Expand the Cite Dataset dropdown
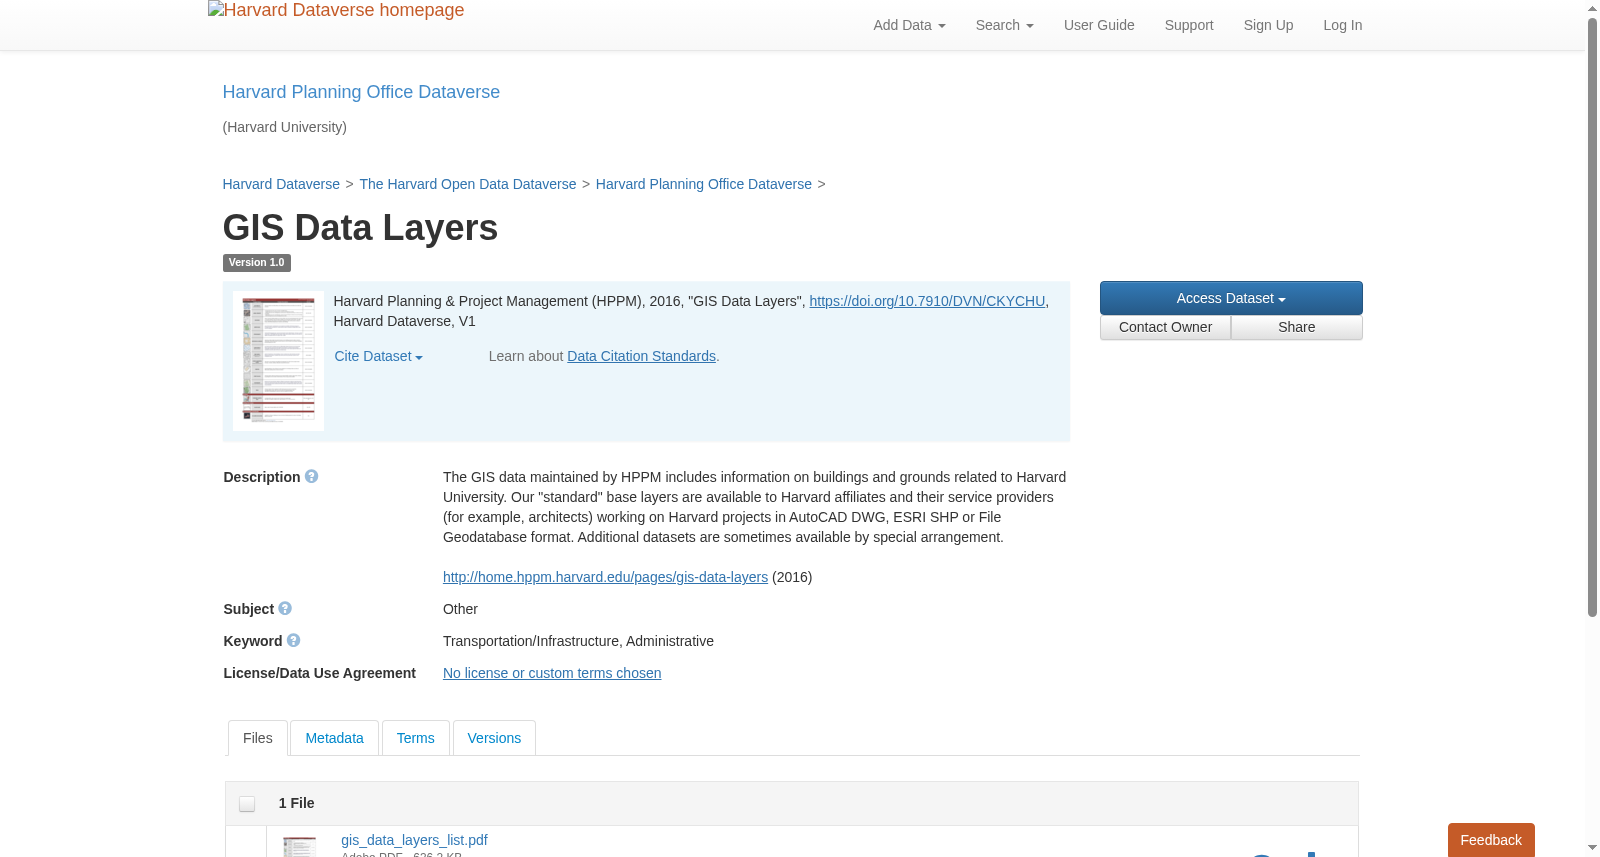The height and width of the screenshot is (857, 1600). pyautogui.click(x=378, y=356)
